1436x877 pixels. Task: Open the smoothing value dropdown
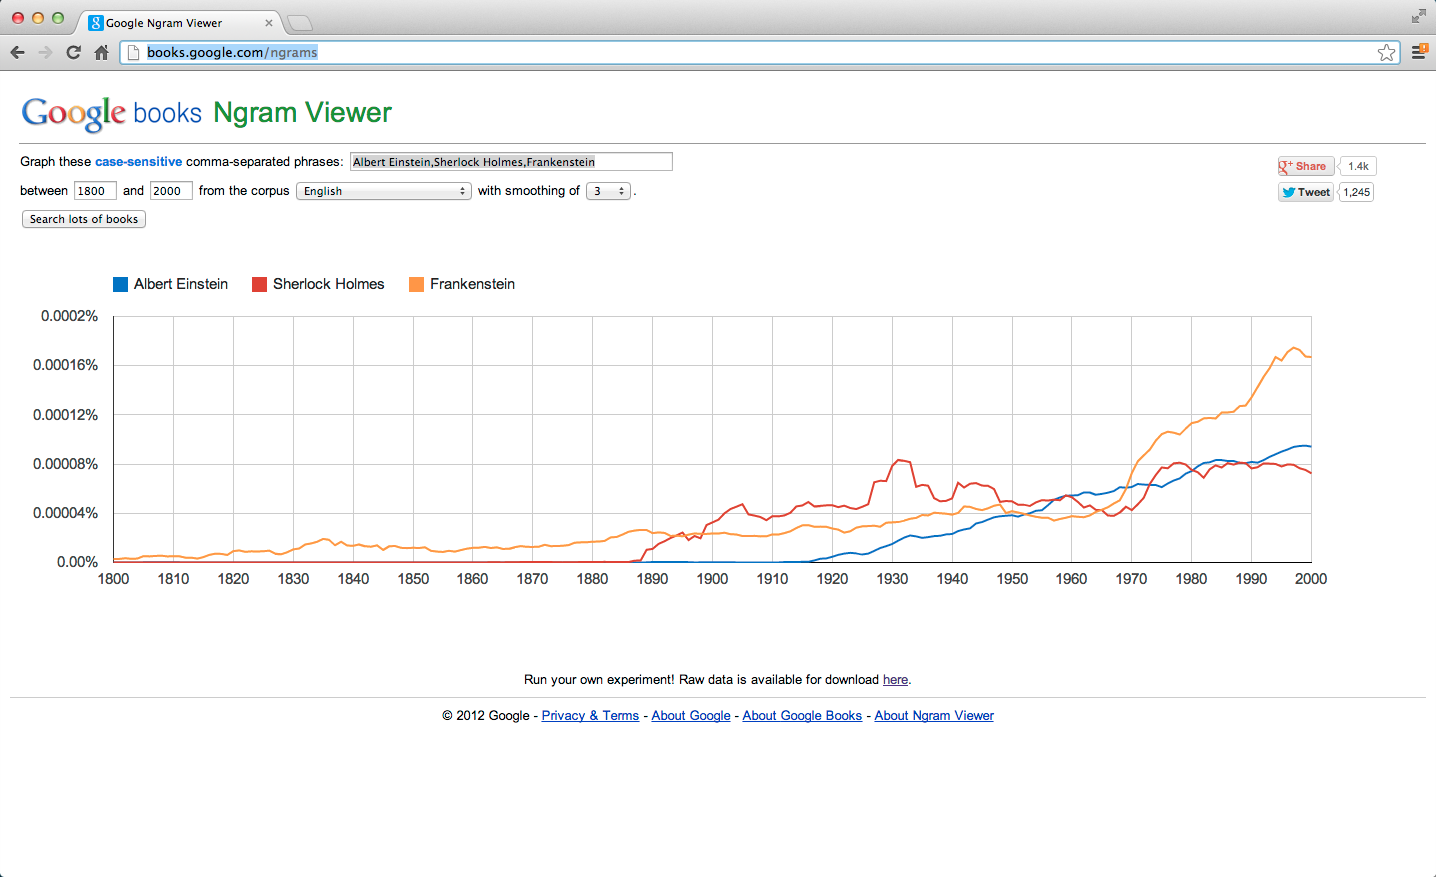coord(608,191)
